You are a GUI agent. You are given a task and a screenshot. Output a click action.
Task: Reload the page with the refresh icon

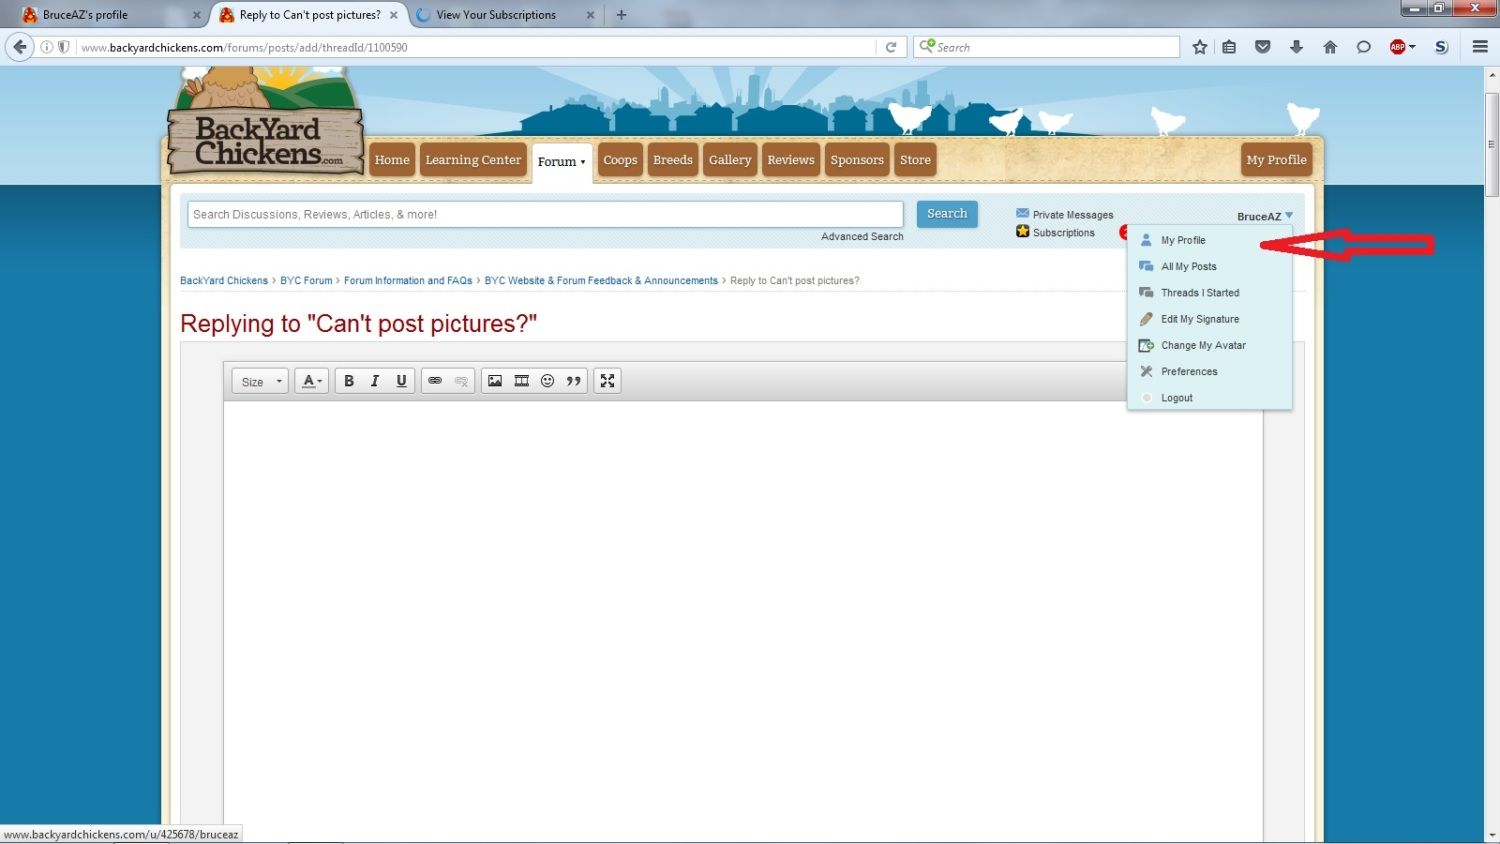pos(891,47)
